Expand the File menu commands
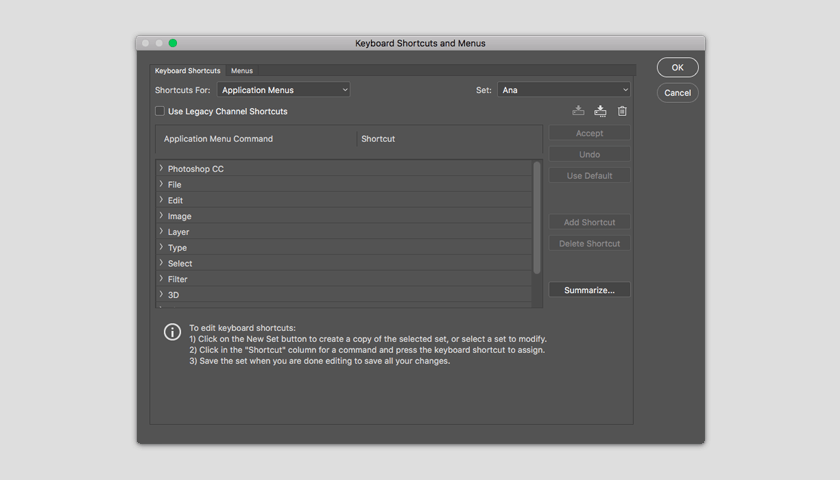 tap(161, 184)
